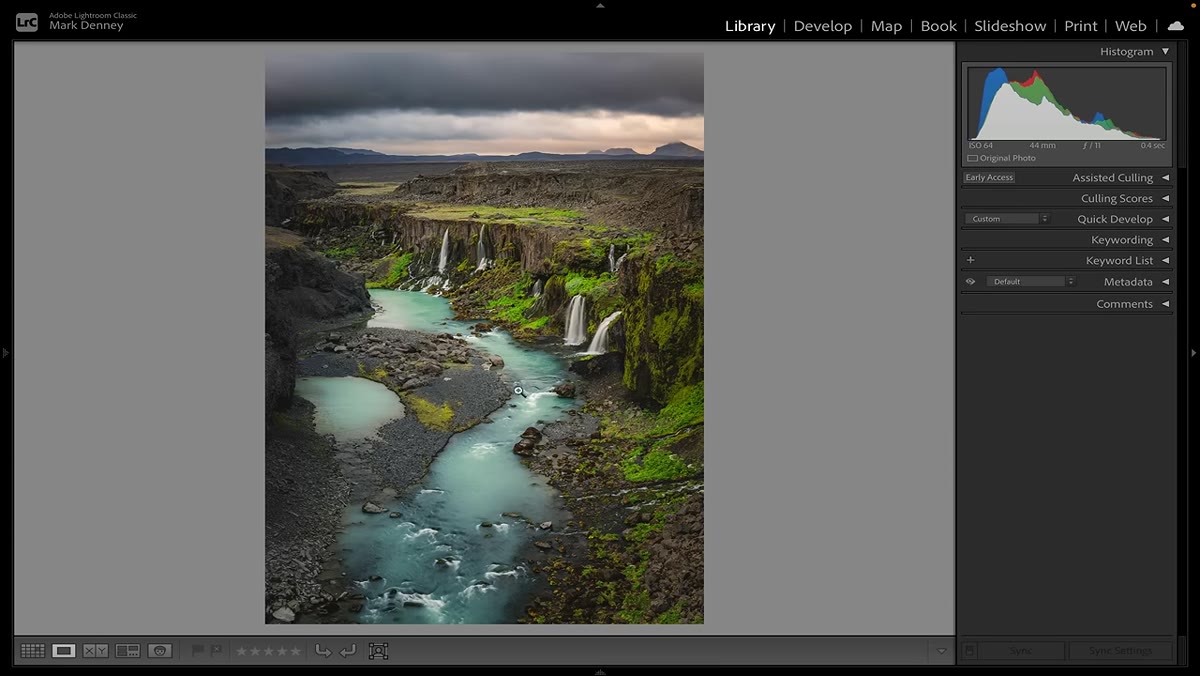Expand the Keyword List panel
The width and height of the screenshot is (1200, 676).
coord(1165,261)
